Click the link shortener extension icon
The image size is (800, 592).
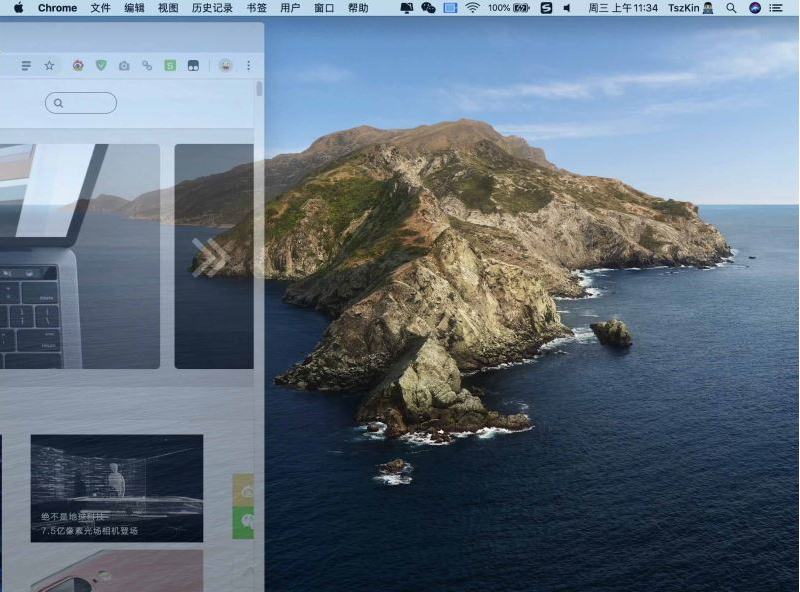(148, 65)
